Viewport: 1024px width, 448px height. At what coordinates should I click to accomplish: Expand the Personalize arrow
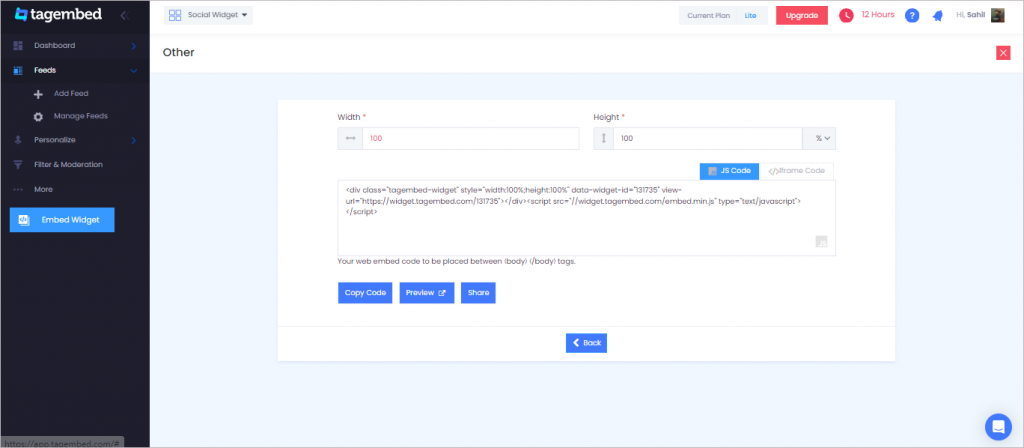click(x=133, y=140)
